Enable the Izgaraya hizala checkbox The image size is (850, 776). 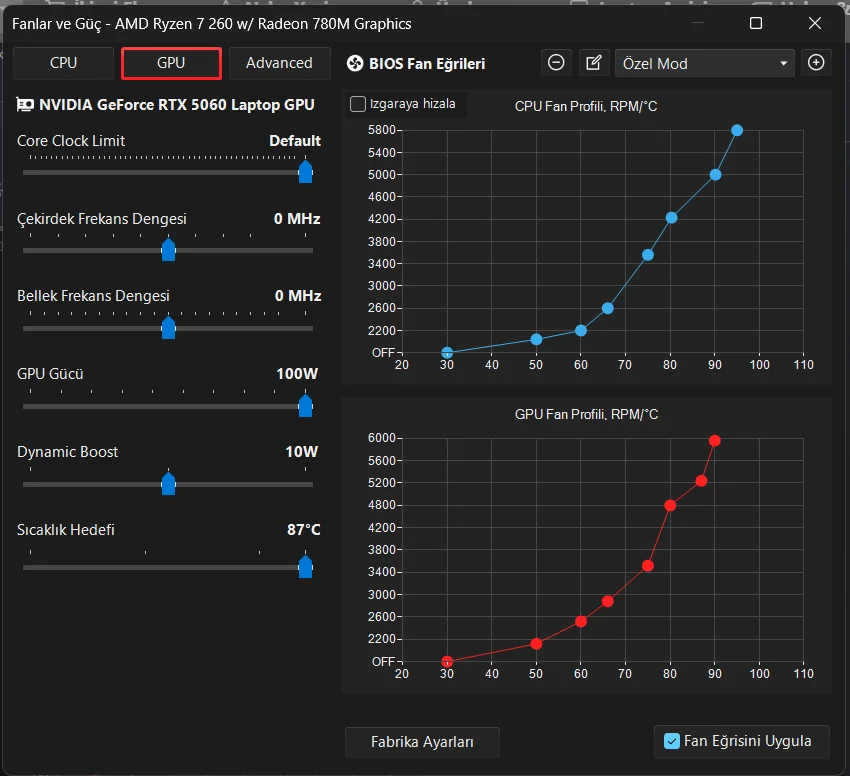click(x=358, y=104)
